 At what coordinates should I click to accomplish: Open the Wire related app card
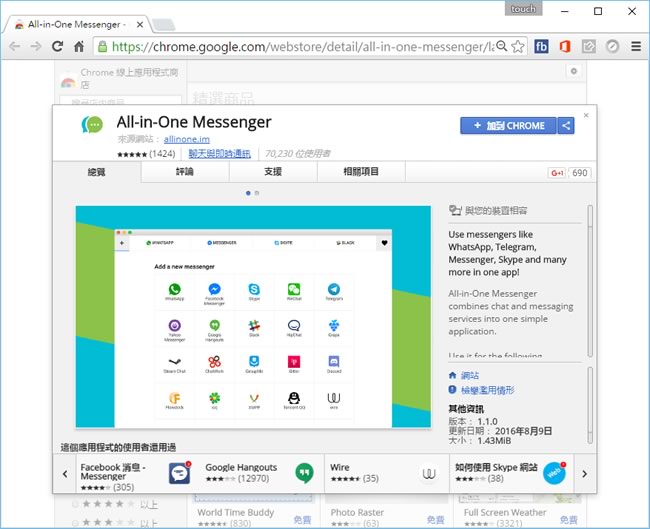pos(386,473)
